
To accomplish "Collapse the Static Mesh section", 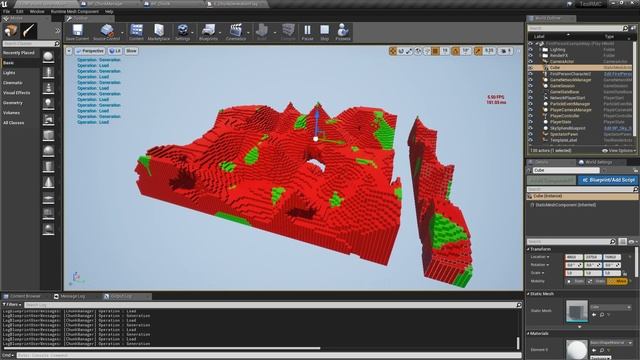I will [x=528, y=294].
